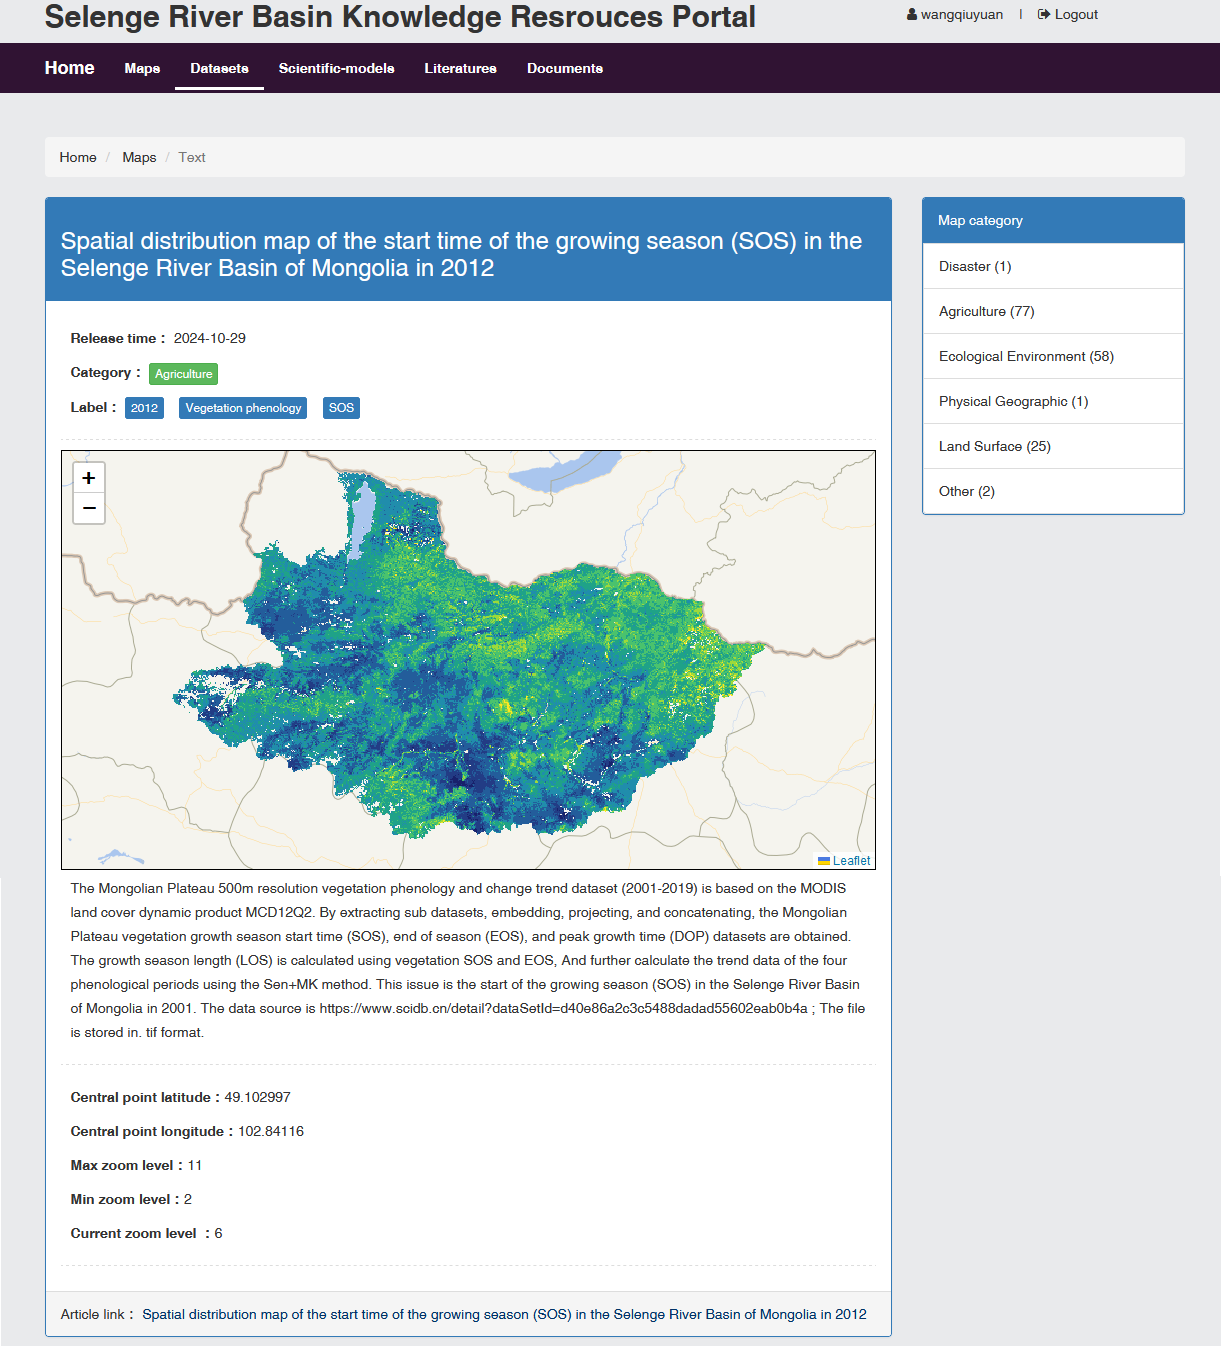Click the Min zoom level value 2
This screenshot has height=1347, width=1221.
click(x=188, y=1199)
